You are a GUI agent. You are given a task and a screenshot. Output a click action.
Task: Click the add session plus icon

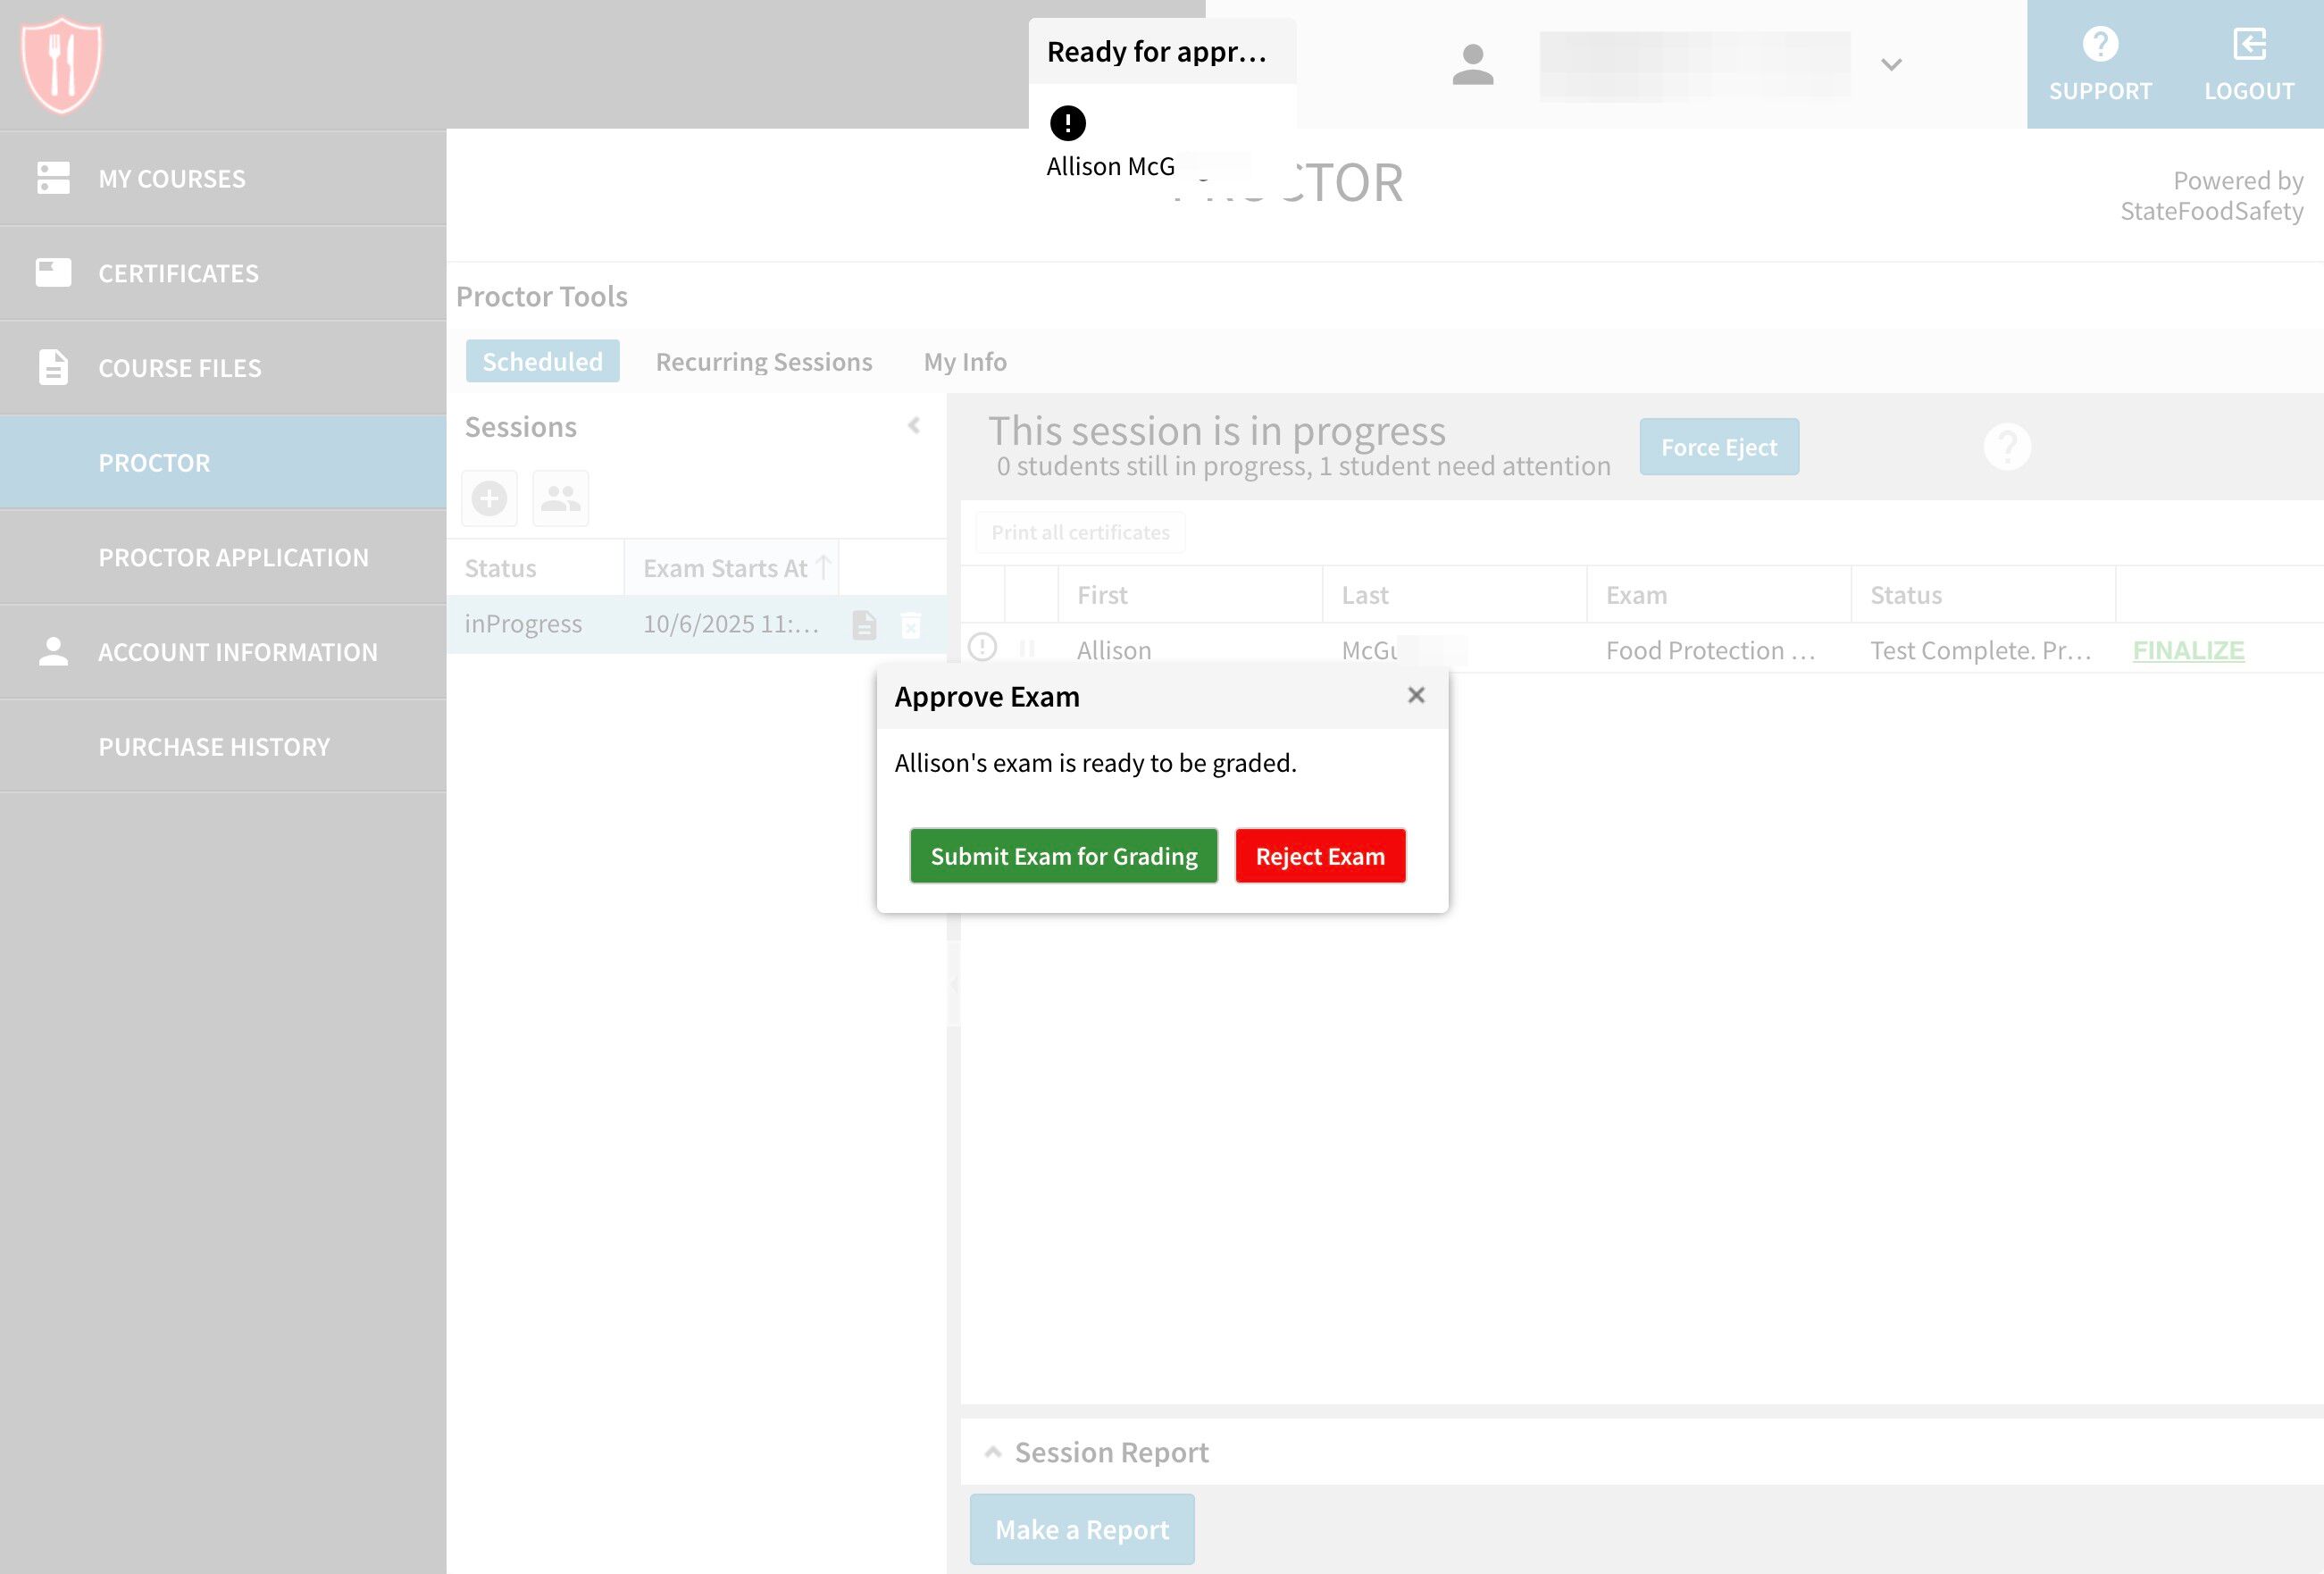click(x=489, y=498)
